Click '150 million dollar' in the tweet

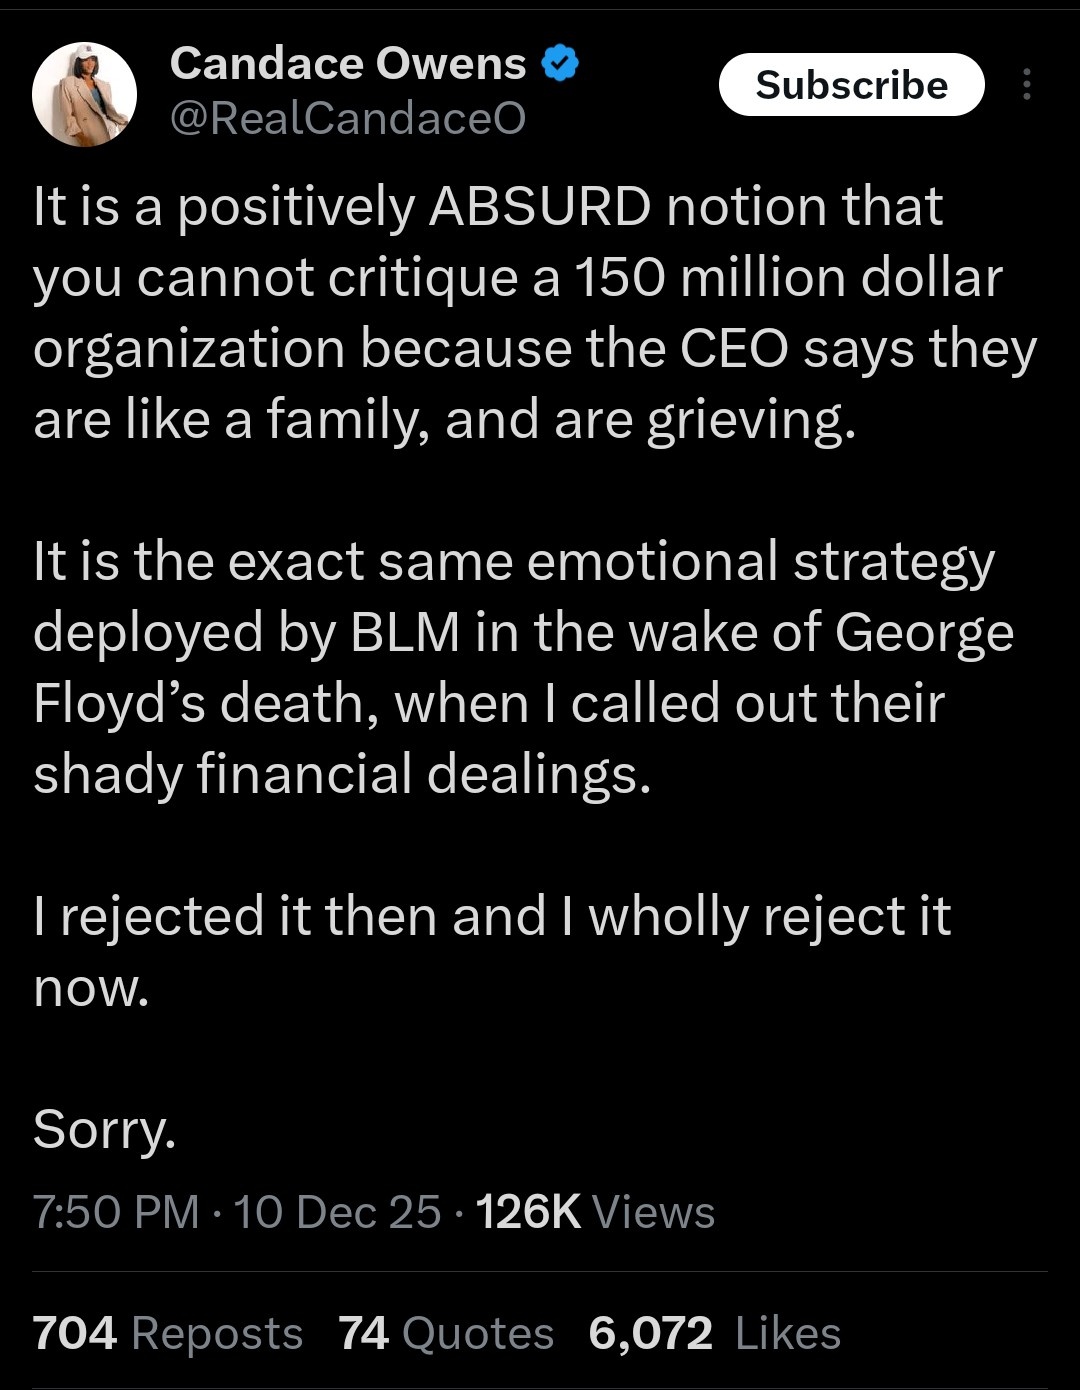point(787,278)
